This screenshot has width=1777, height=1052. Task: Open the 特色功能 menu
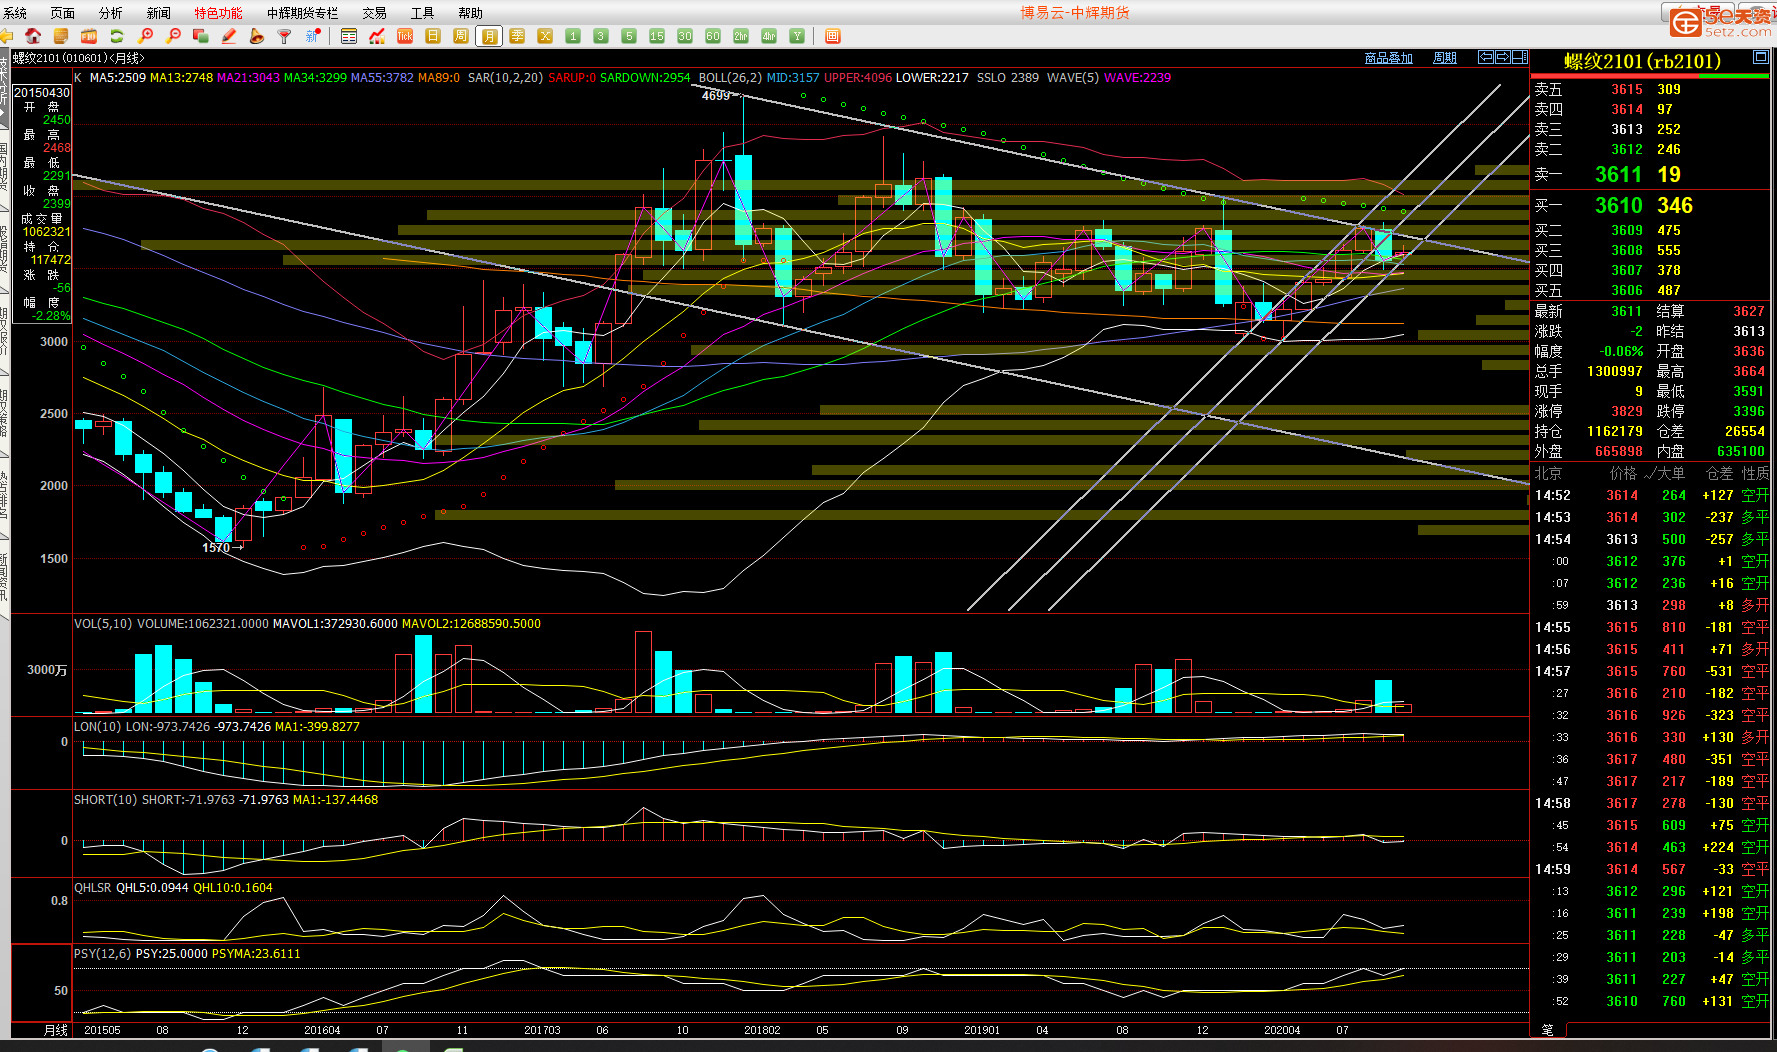point(219,13)
